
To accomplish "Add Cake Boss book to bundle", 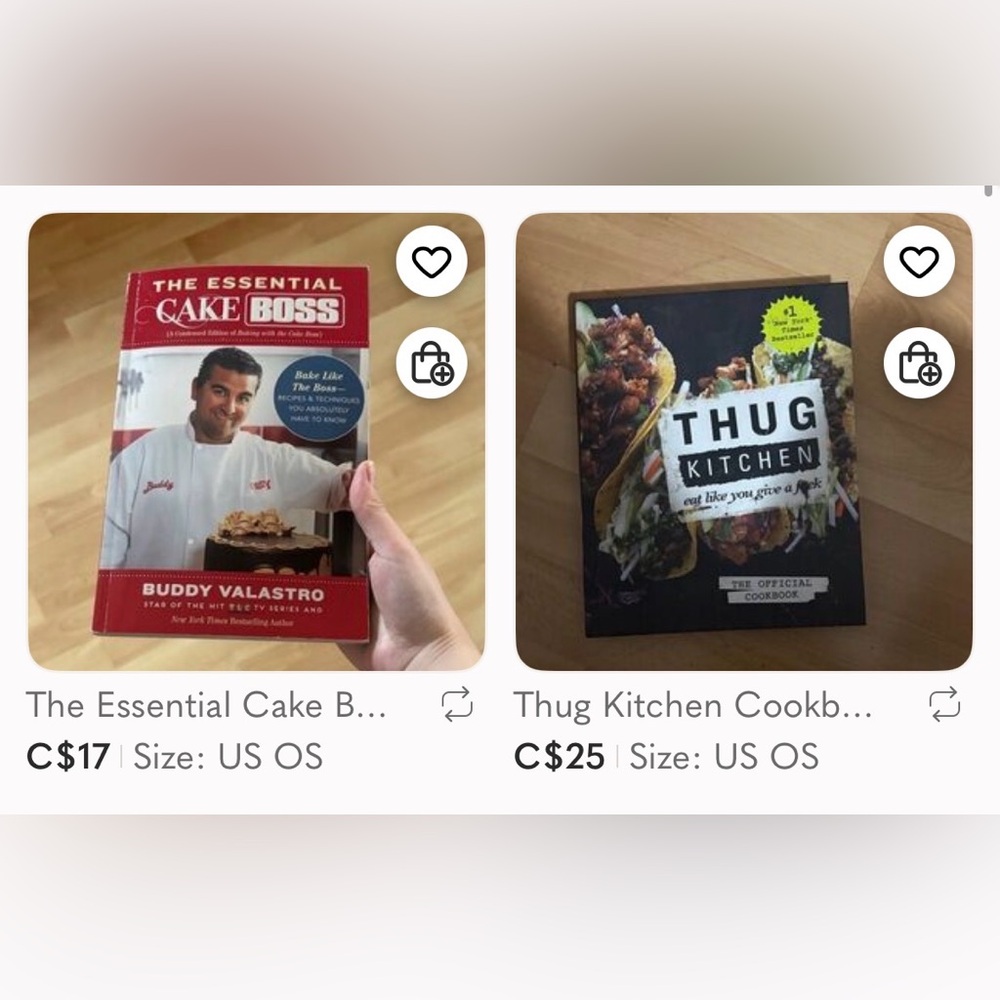I will pos(432,363).
